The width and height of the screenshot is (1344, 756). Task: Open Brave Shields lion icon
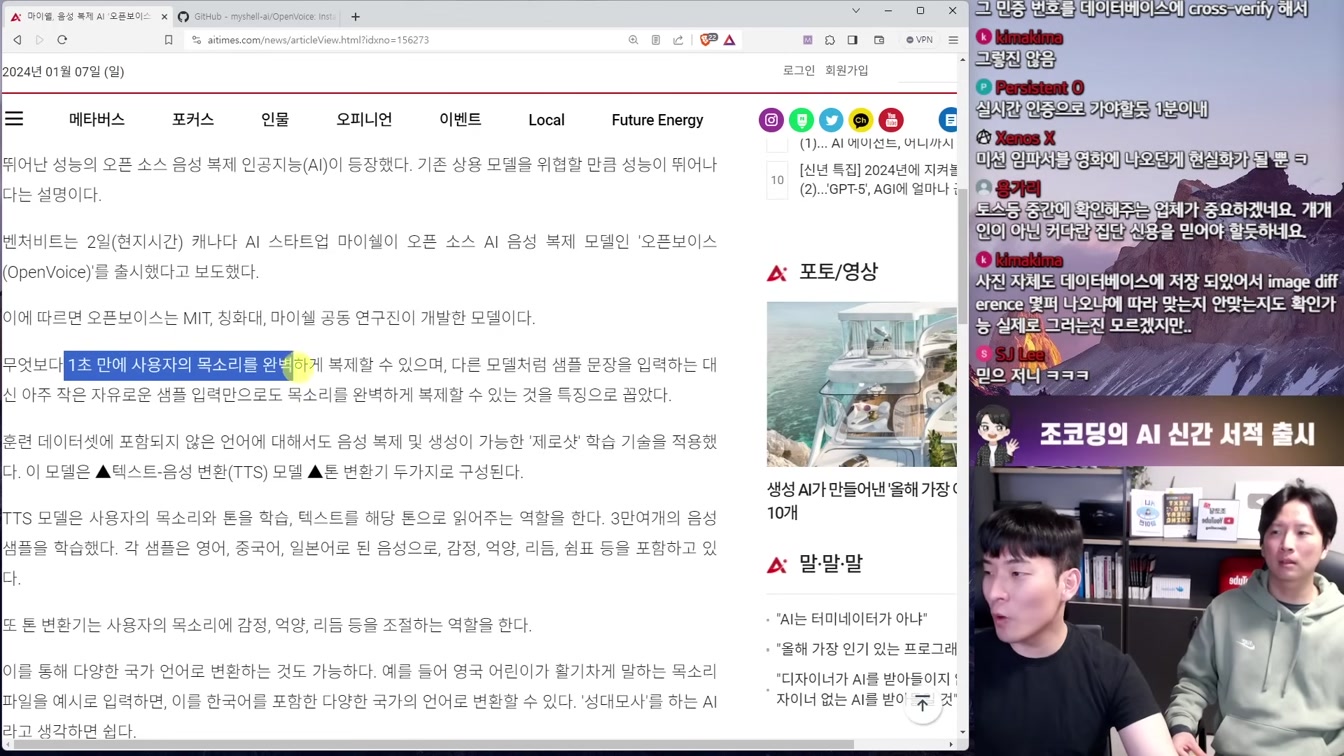click(708, 40)
